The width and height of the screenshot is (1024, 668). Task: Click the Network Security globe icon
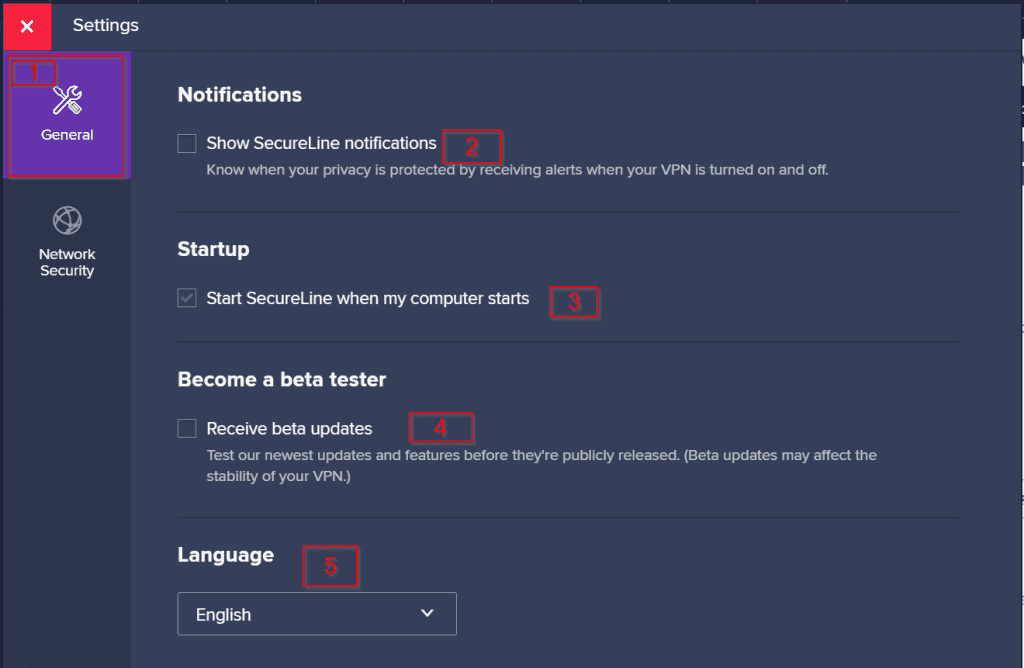(67, 220)
